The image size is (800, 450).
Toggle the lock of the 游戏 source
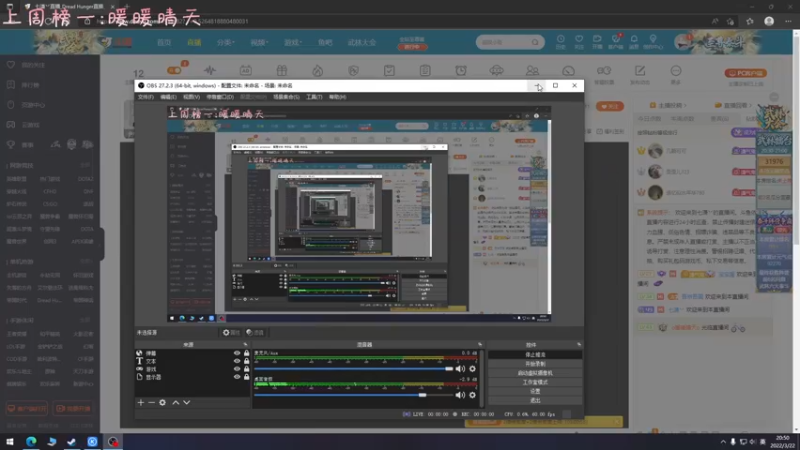(246, 369)
